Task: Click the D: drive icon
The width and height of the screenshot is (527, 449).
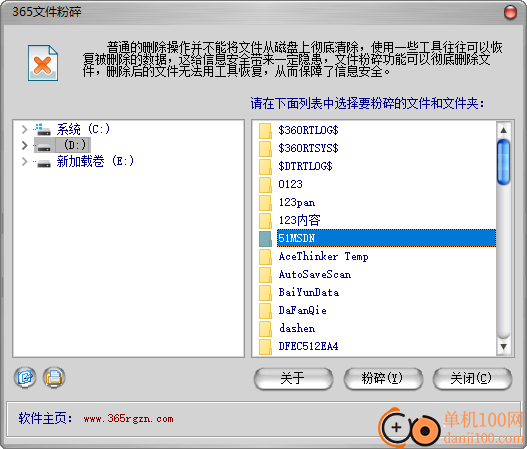Action: point(44,147)
